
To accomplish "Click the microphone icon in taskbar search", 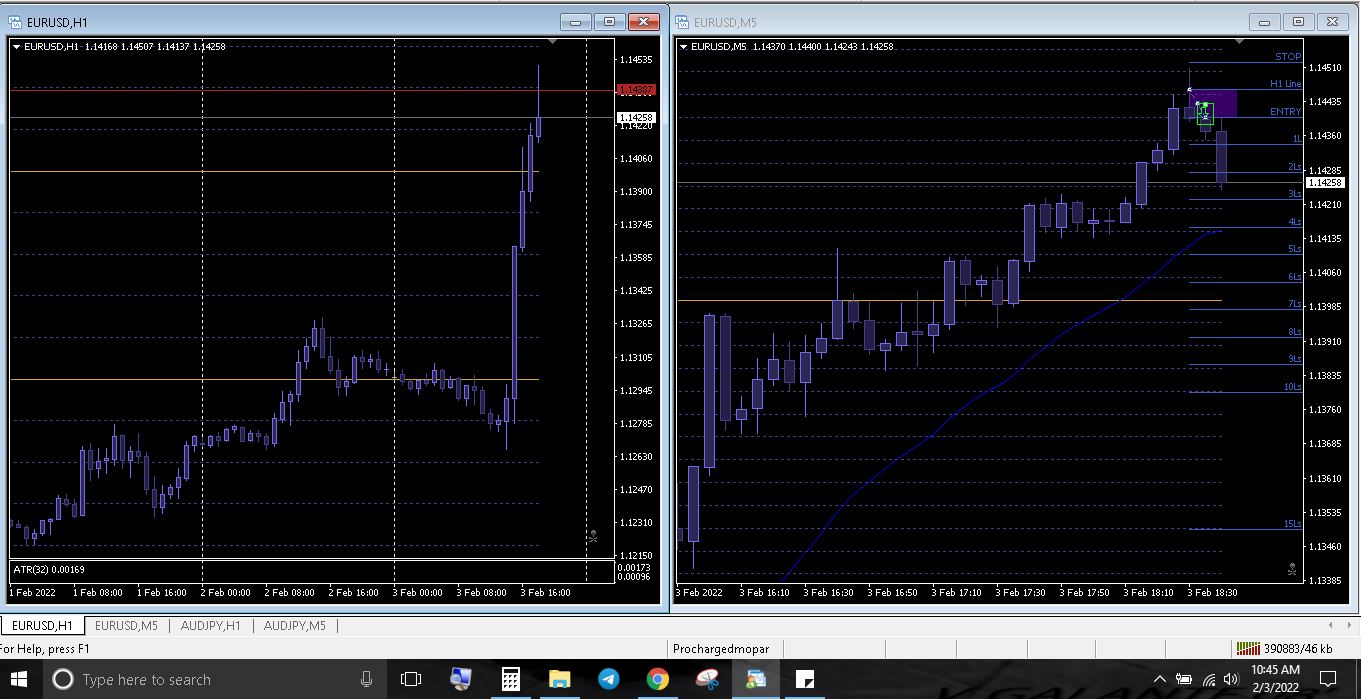I will (x=367, y=679).
